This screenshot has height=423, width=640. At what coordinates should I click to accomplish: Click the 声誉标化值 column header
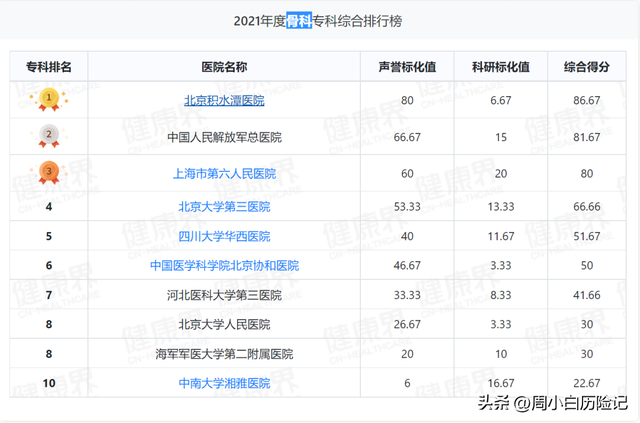[407, 67]
